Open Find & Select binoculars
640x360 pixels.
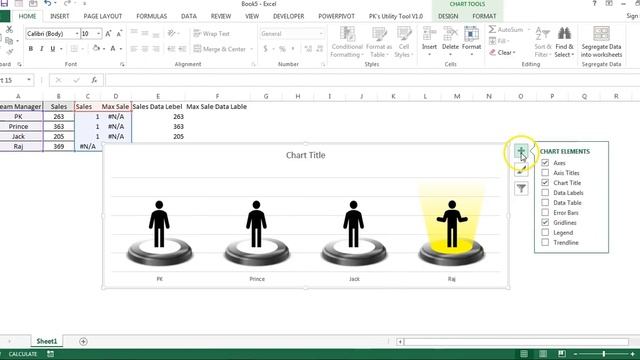coord(564,42)
